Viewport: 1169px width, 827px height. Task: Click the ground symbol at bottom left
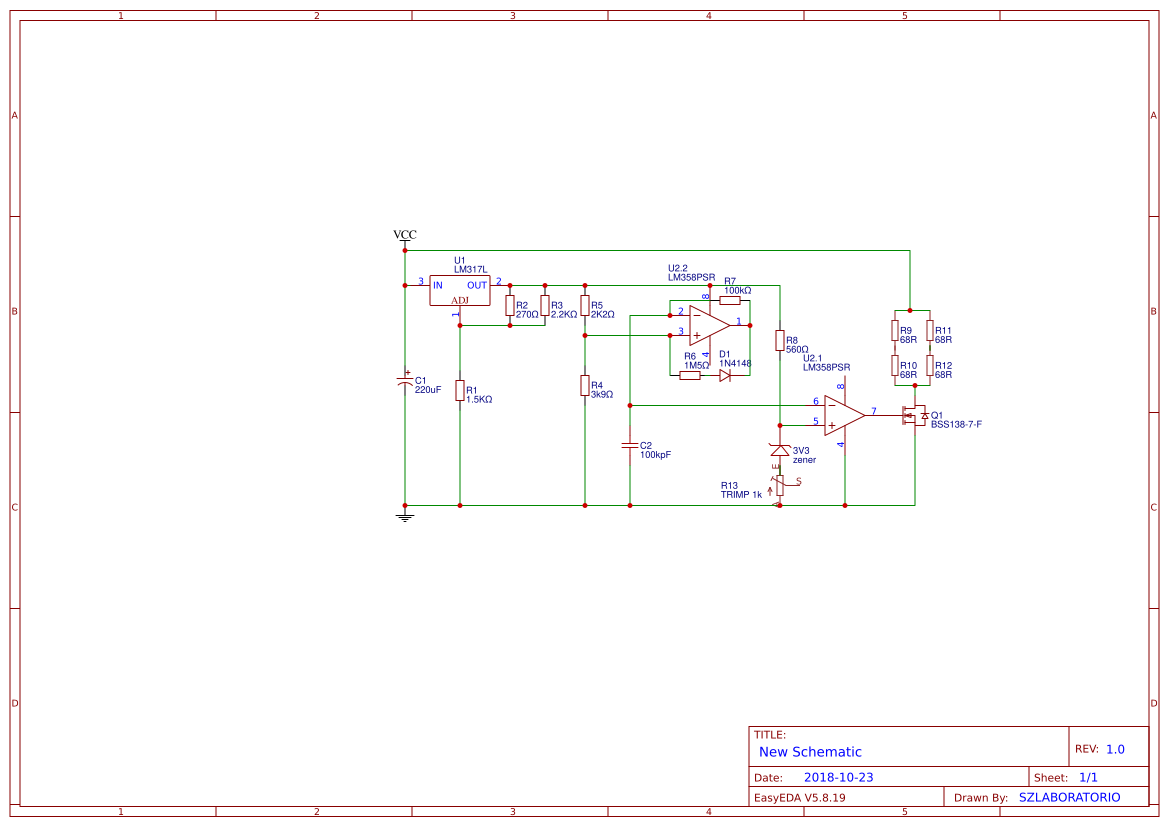point(405,516)
